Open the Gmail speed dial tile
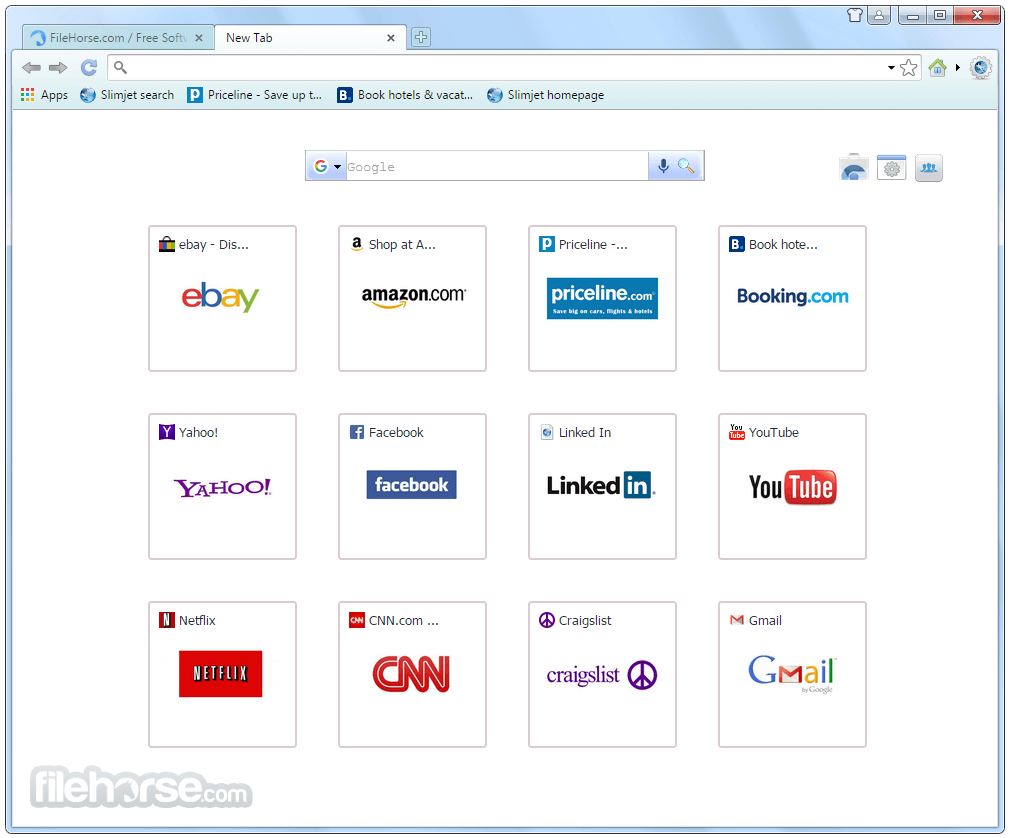Viewport: 1010px width, 838px height. 792,674
